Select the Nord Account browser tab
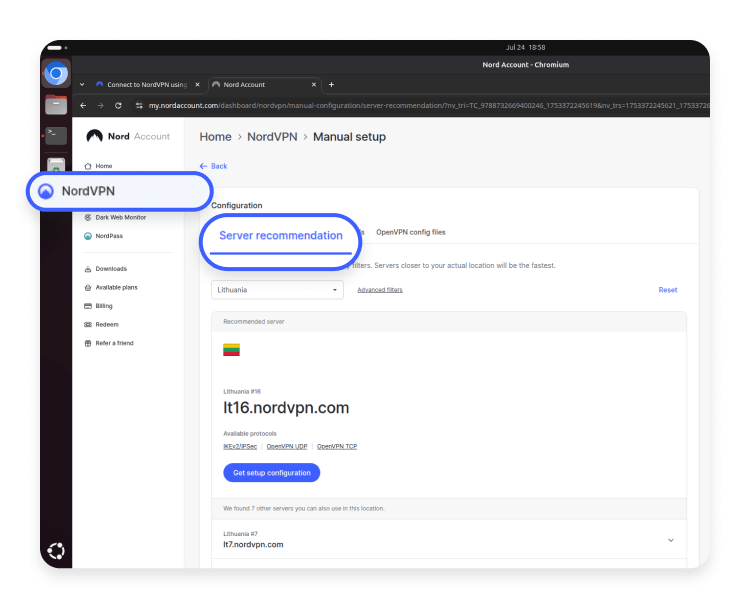Viewport: 750px width, 609px height. point(265,85)
